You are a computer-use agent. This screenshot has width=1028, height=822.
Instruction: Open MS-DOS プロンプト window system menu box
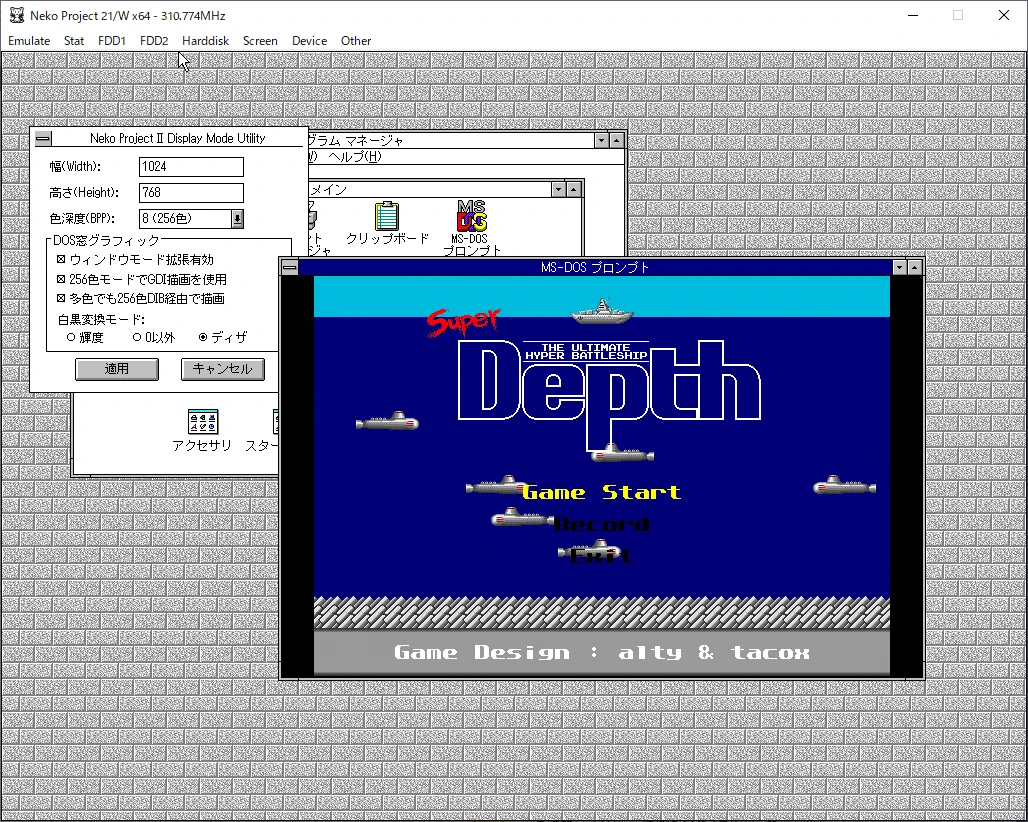click(290, 267)
